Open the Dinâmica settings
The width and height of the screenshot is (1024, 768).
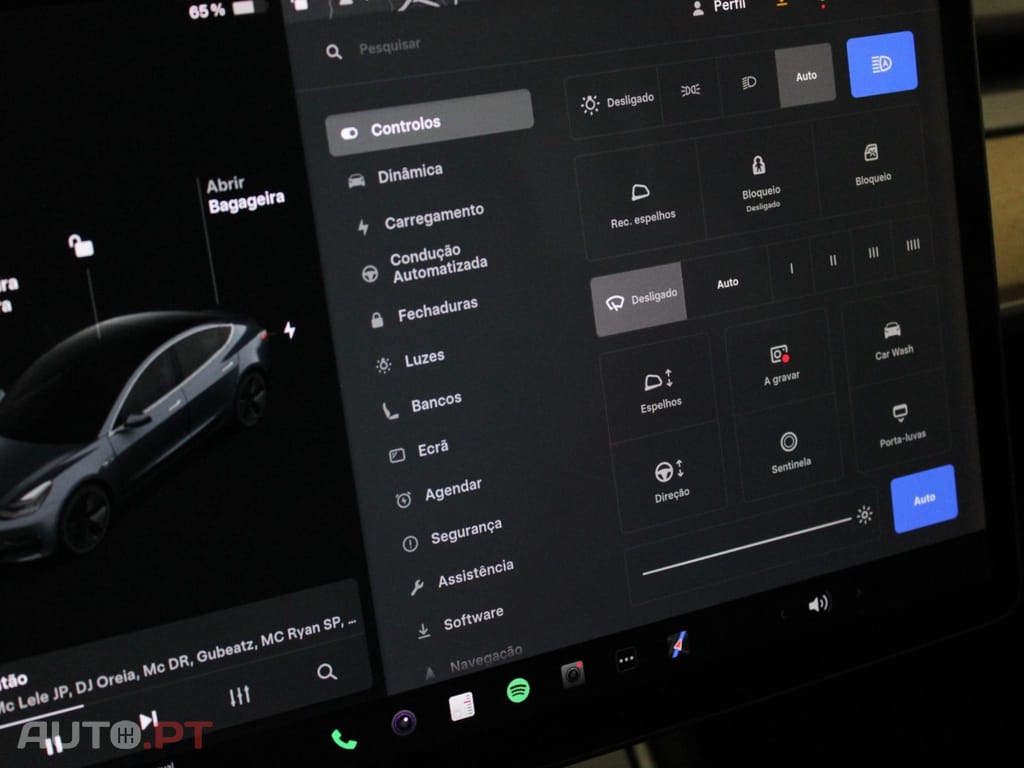396,175
